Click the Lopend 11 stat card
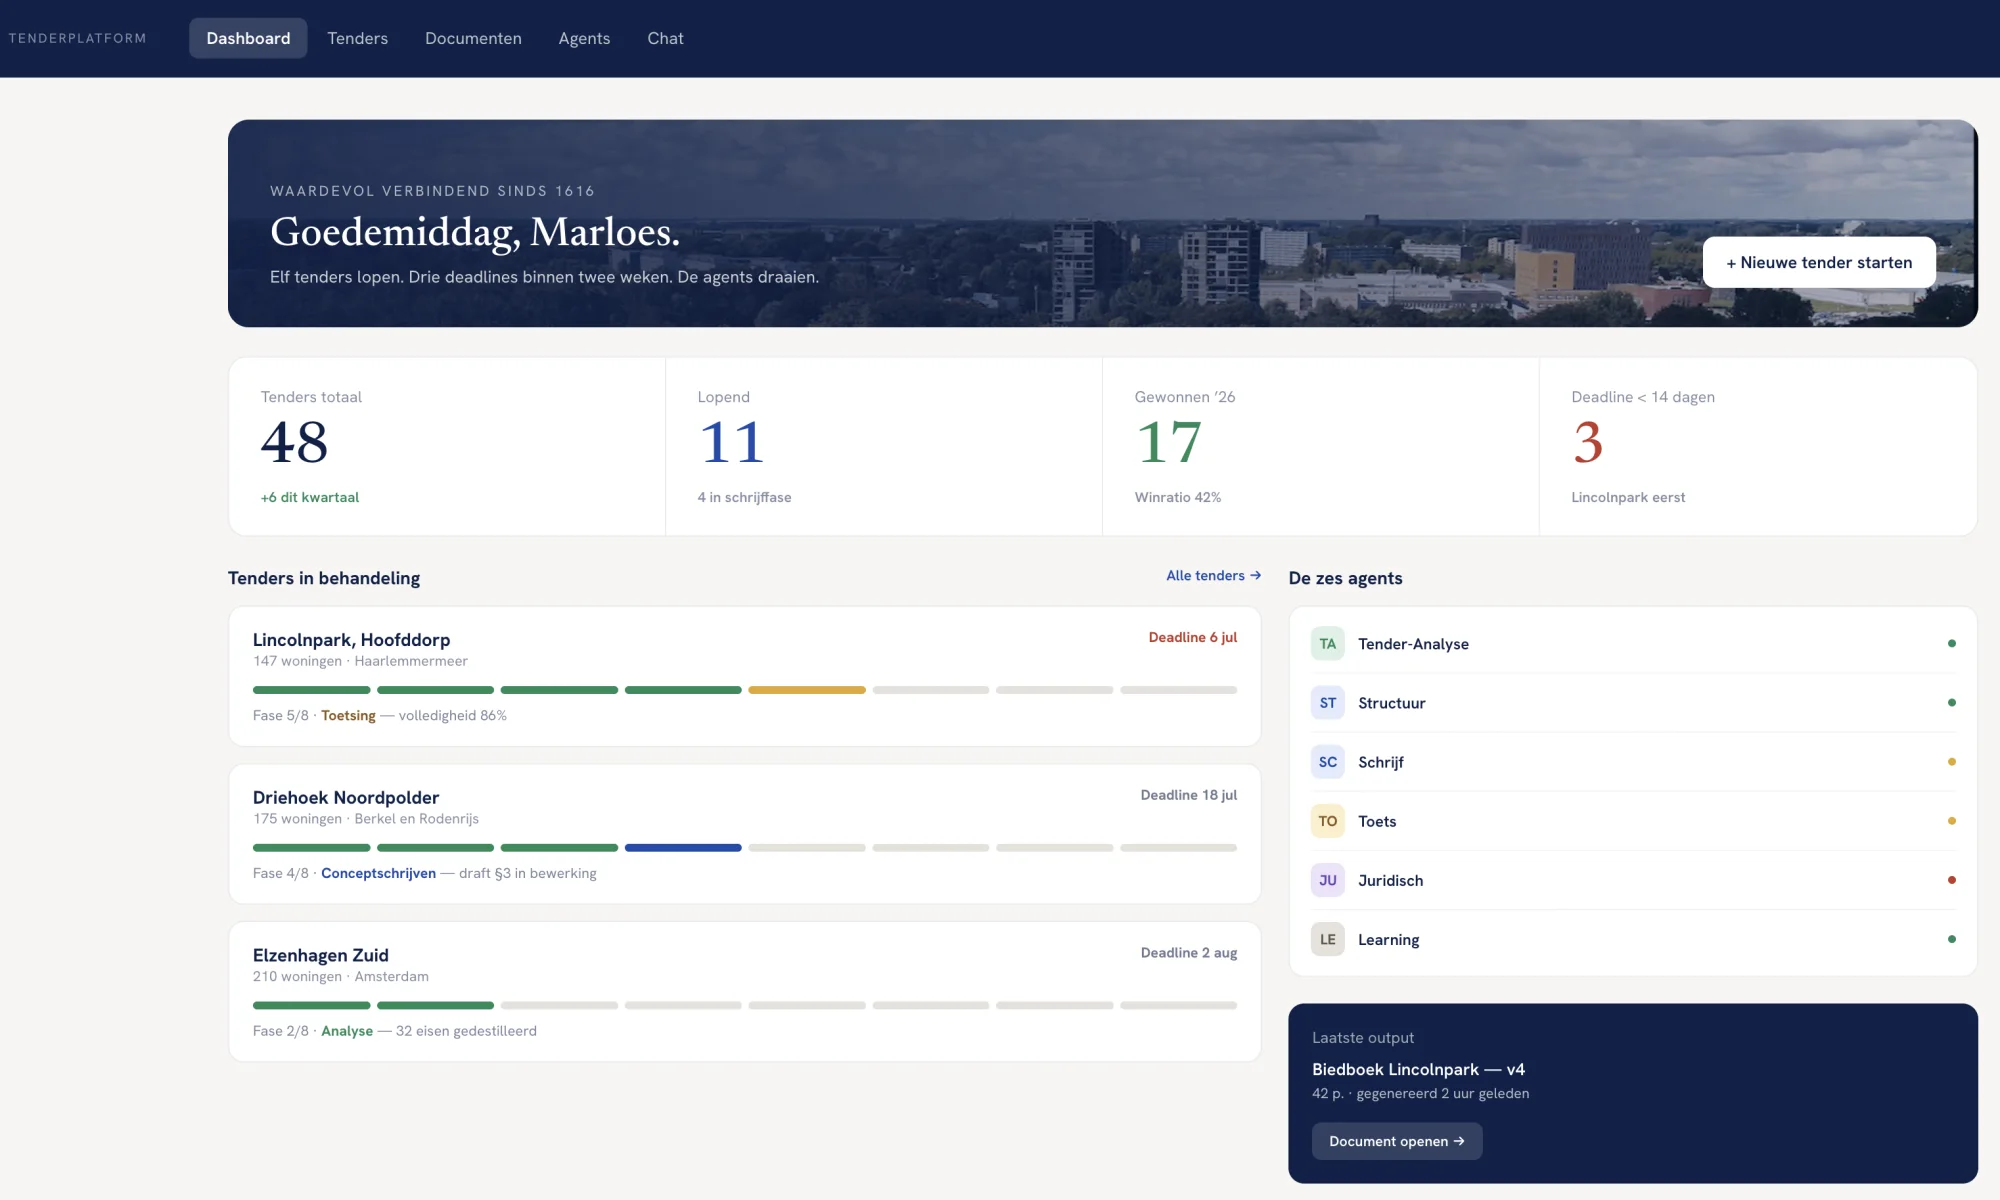The image size is (2000, 1200). [884, 446]
